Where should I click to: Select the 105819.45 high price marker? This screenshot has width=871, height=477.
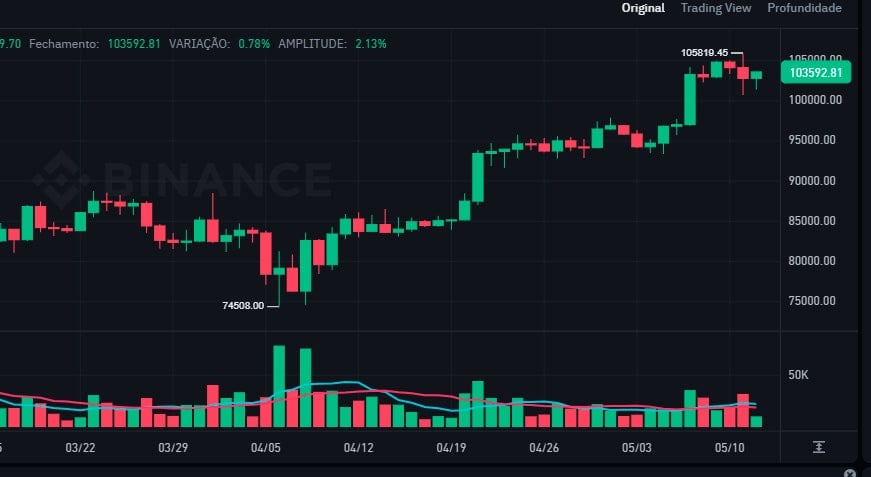tap(703, 53)
